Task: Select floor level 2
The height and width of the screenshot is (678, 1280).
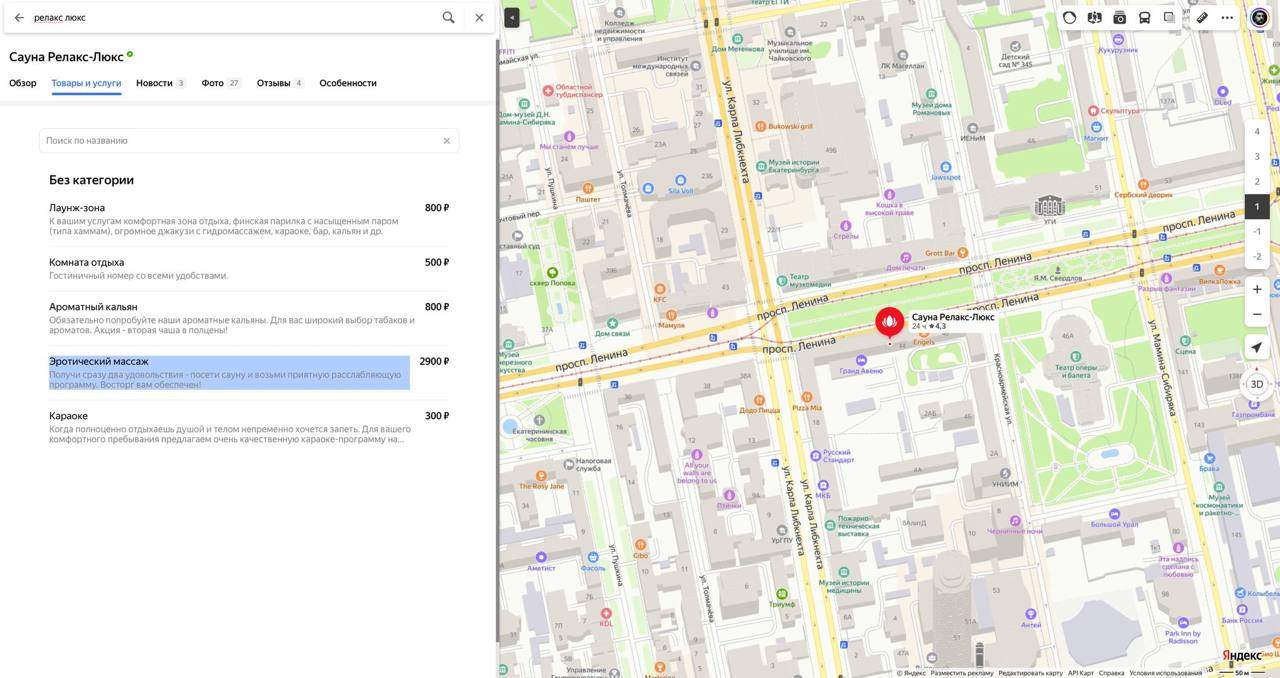Action: pyautogui.click(x=1257, y=182)
